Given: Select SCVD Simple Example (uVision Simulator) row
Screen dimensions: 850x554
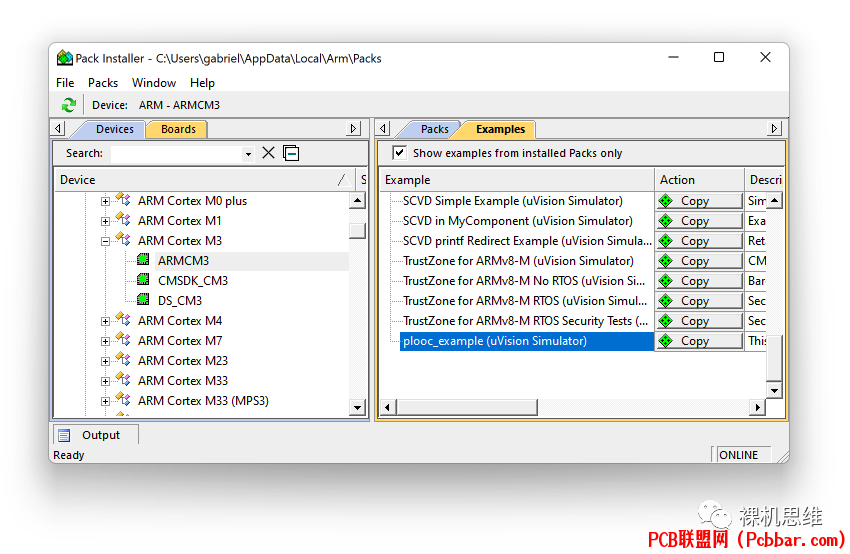Looking at the screenshot, I should tap(513, 201).
